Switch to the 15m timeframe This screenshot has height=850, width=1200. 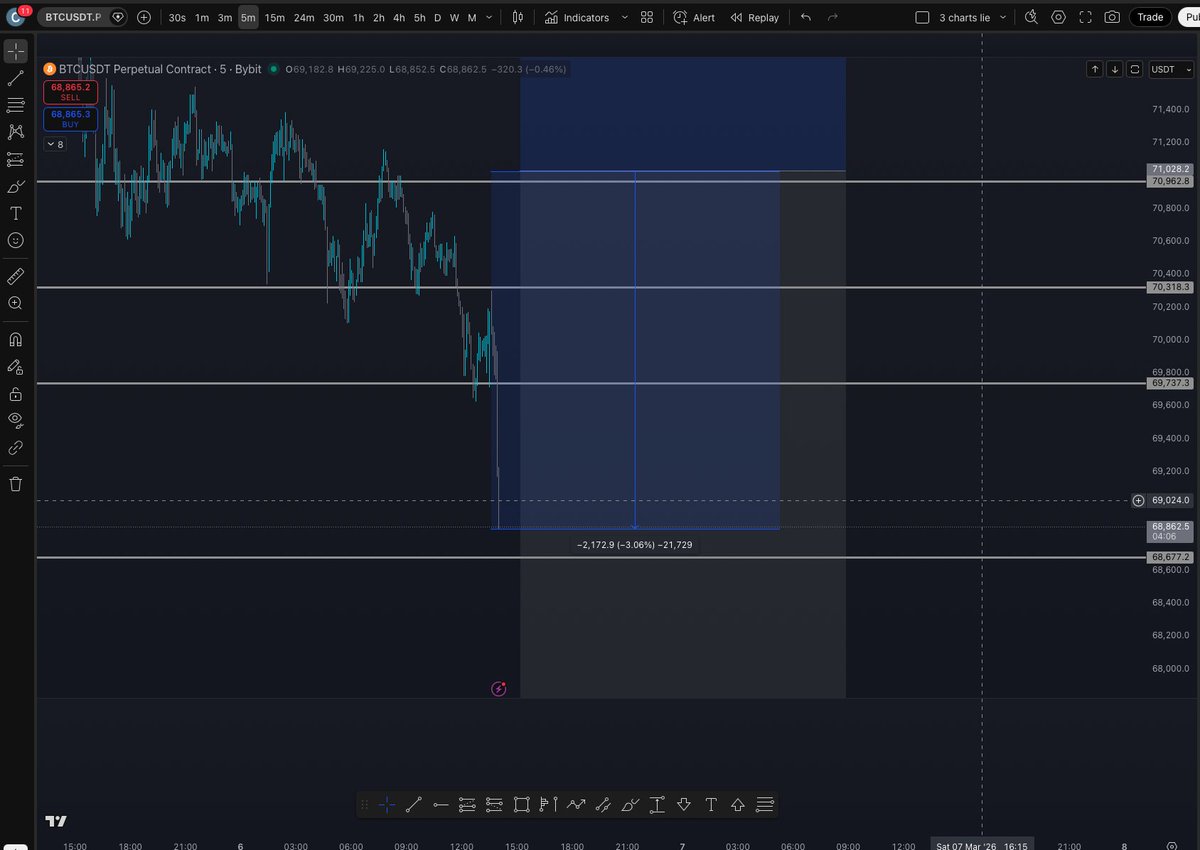coord(274,17)
